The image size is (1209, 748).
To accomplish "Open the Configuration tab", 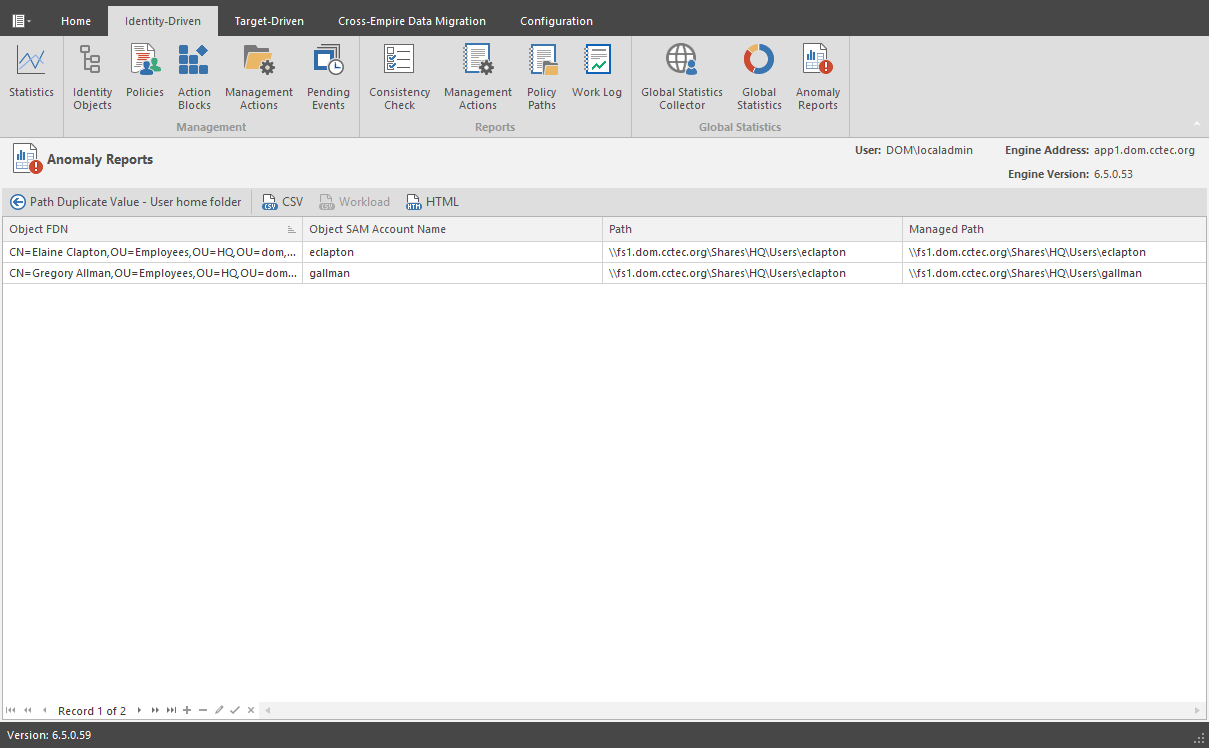I will [x=556, y=21].
